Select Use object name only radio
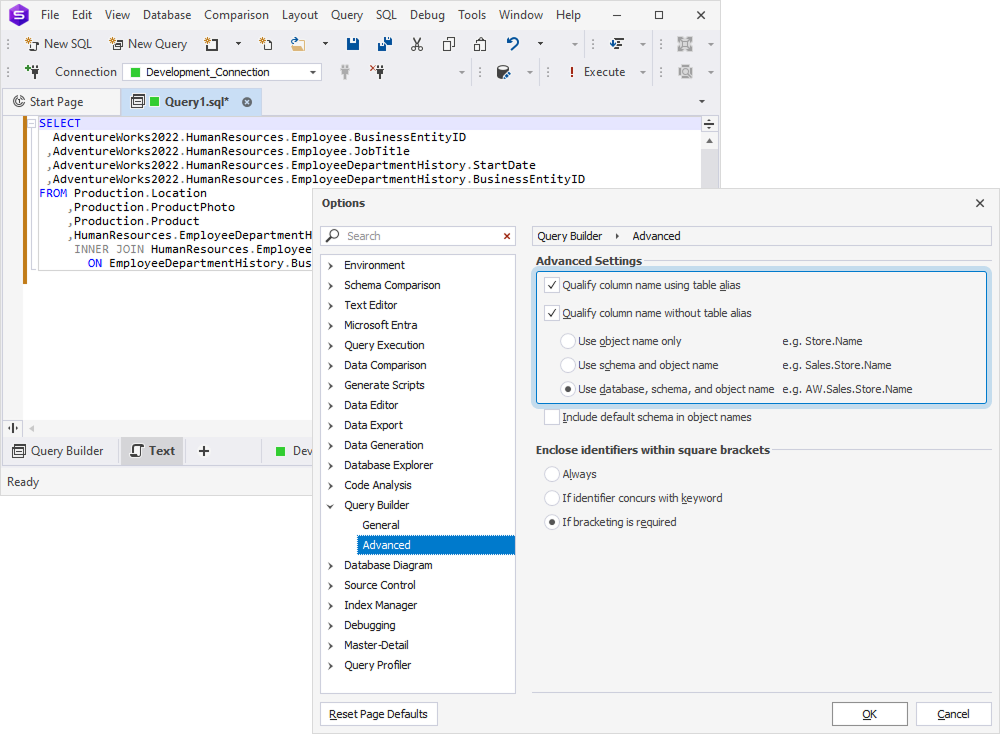1000x734 pixels. [568, 341]
